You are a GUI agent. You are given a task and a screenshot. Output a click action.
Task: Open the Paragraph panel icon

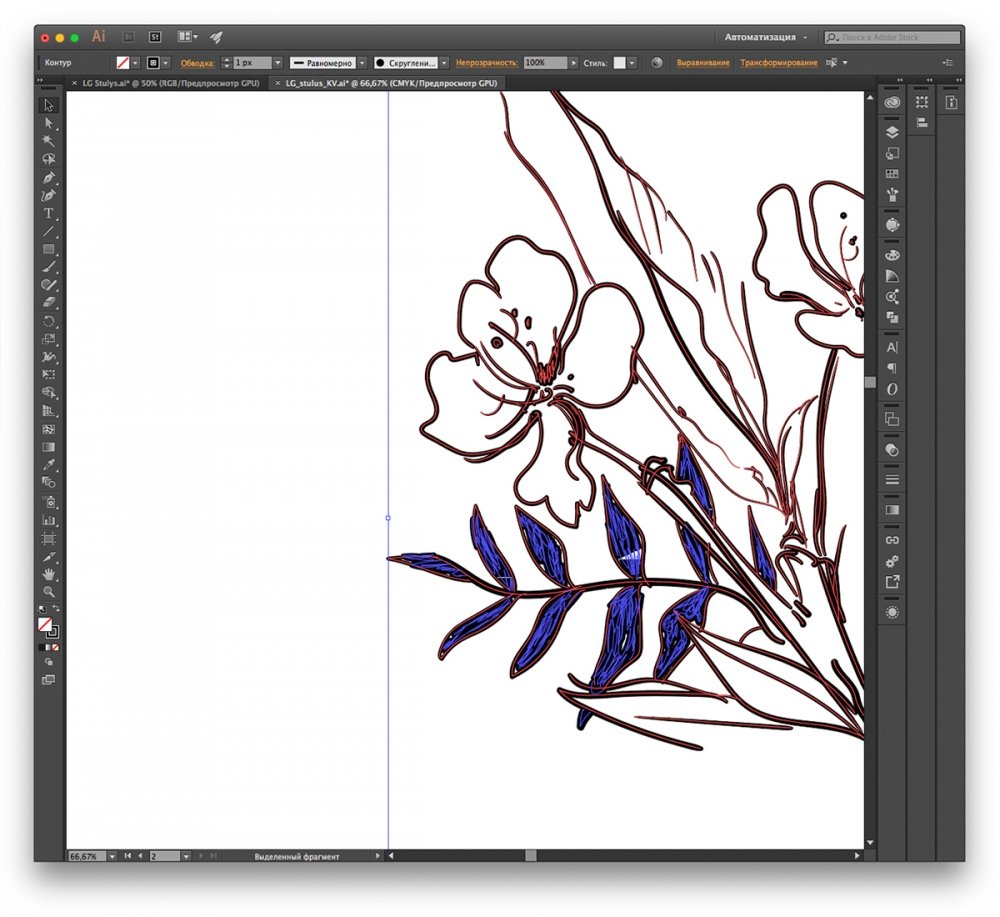point(892,369)
